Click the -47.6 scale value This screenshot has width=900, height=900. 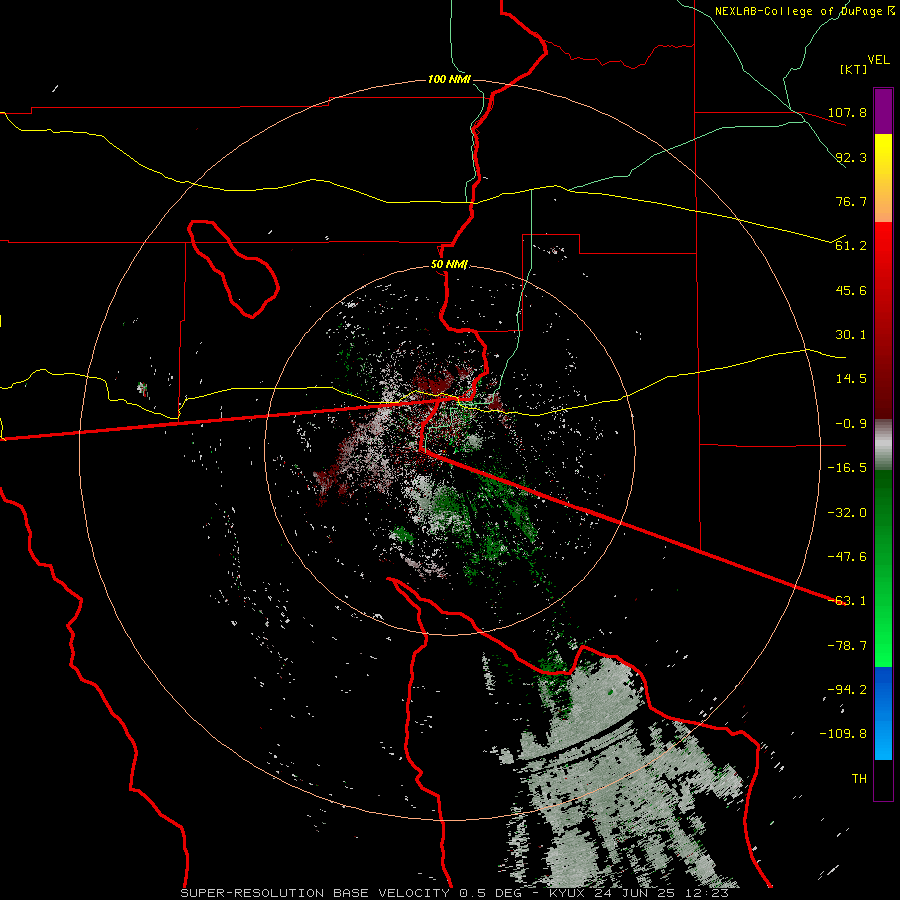[x=847, y=557]
